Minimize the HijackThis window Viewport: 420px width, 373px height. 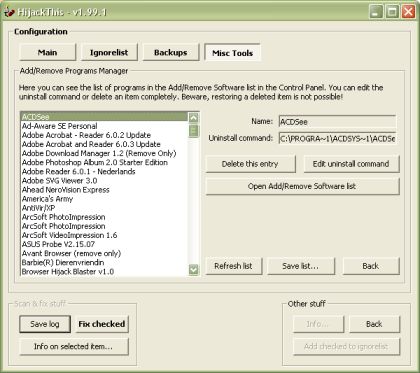point(376,12)
